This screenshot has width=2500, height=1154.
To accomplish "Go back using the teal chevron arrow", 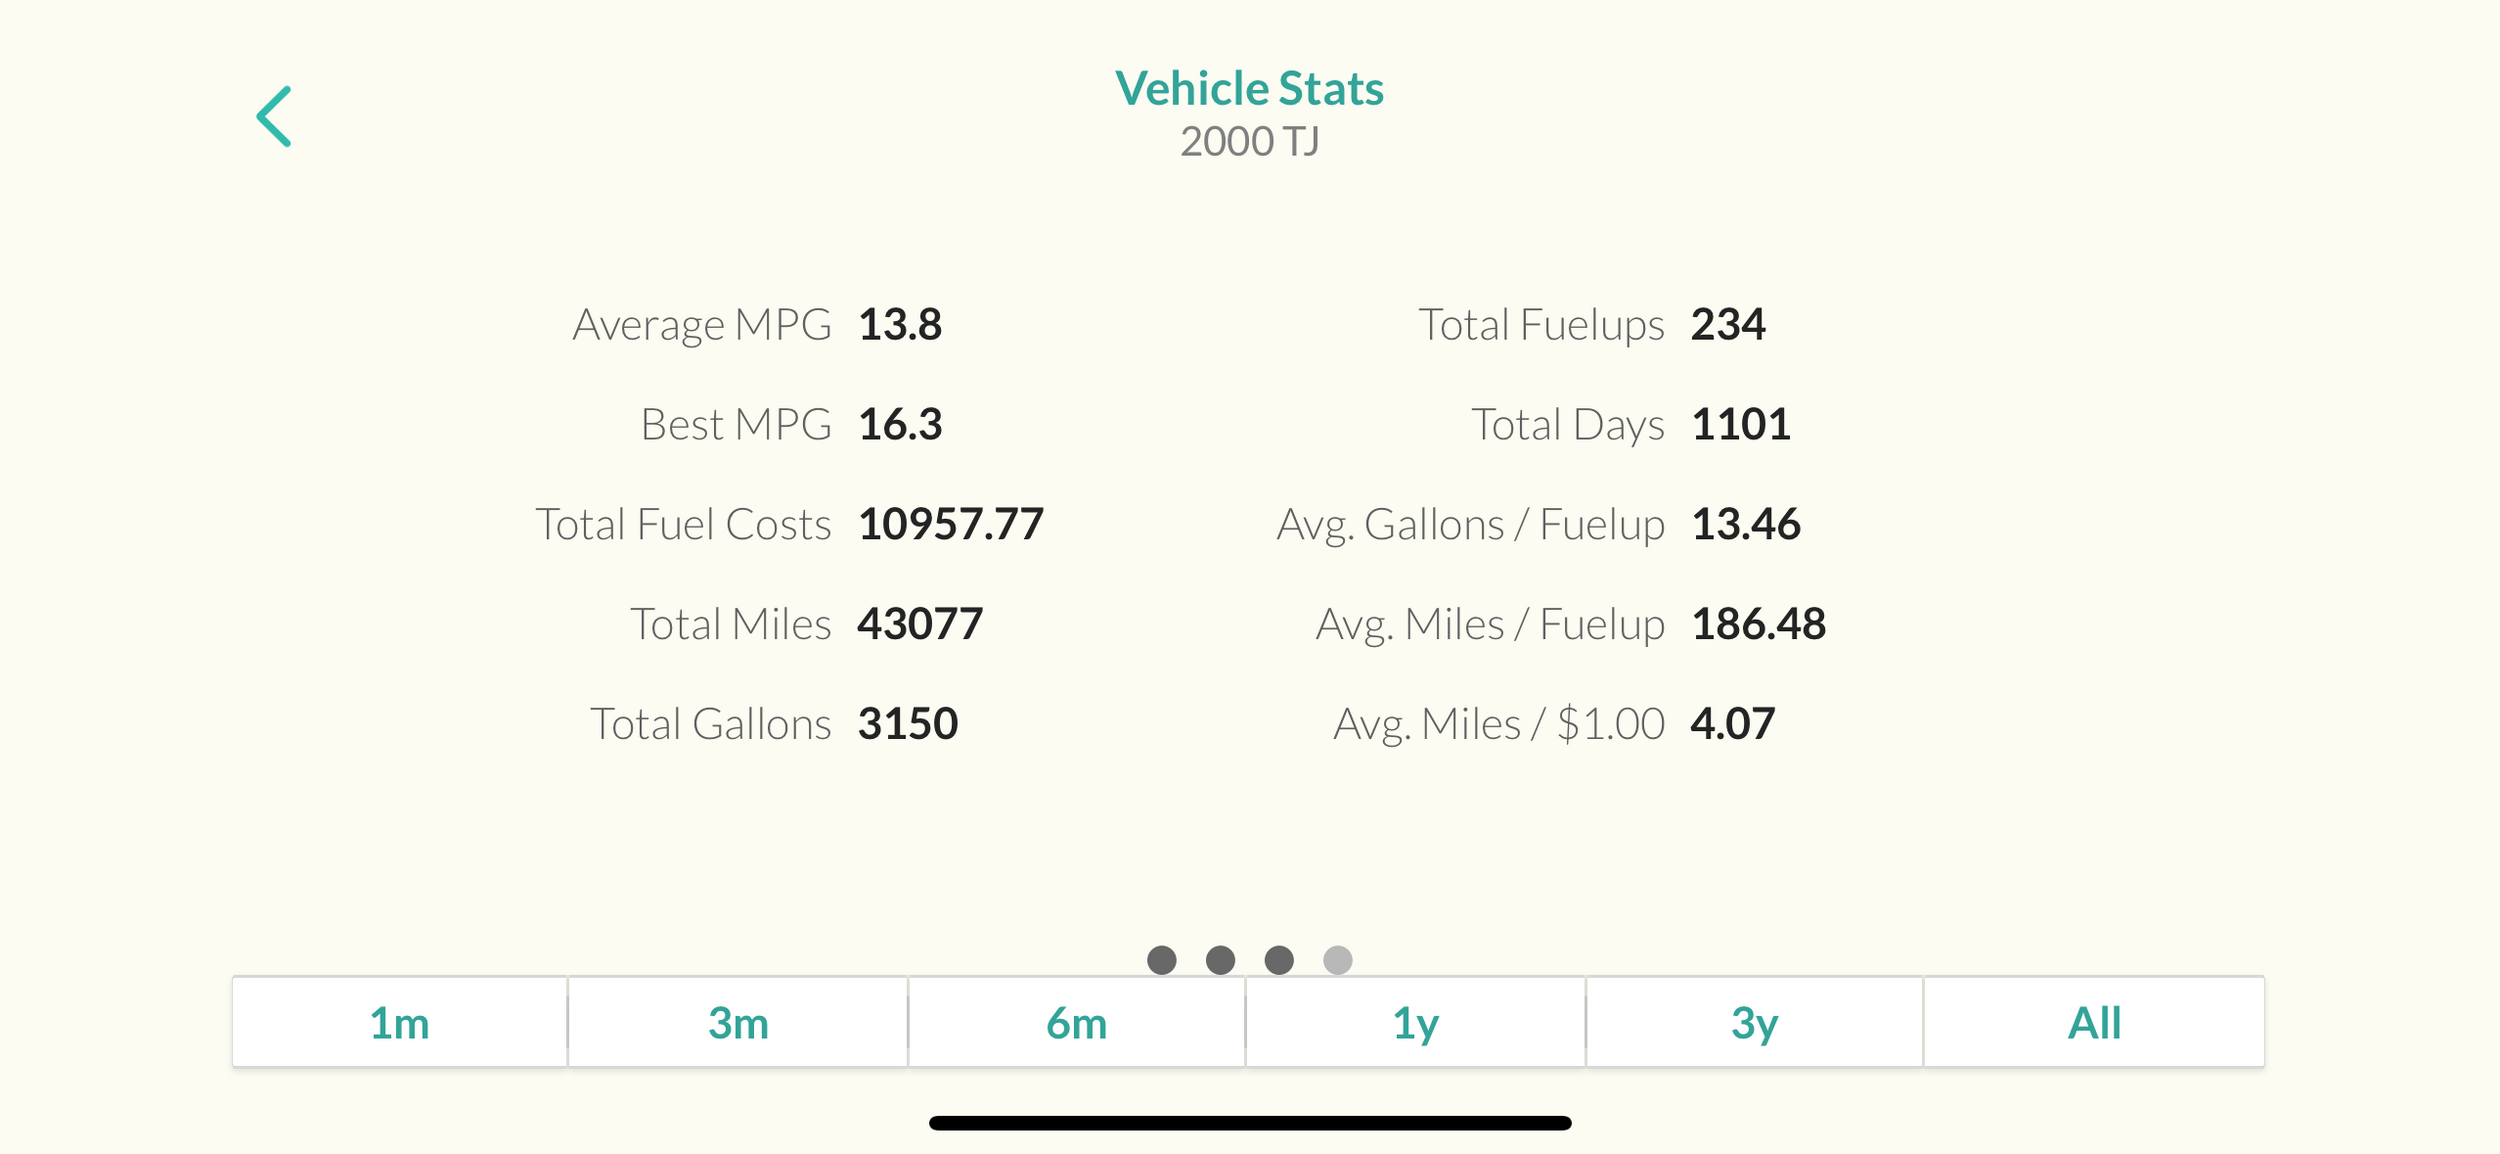I will (x=274, y=116).
